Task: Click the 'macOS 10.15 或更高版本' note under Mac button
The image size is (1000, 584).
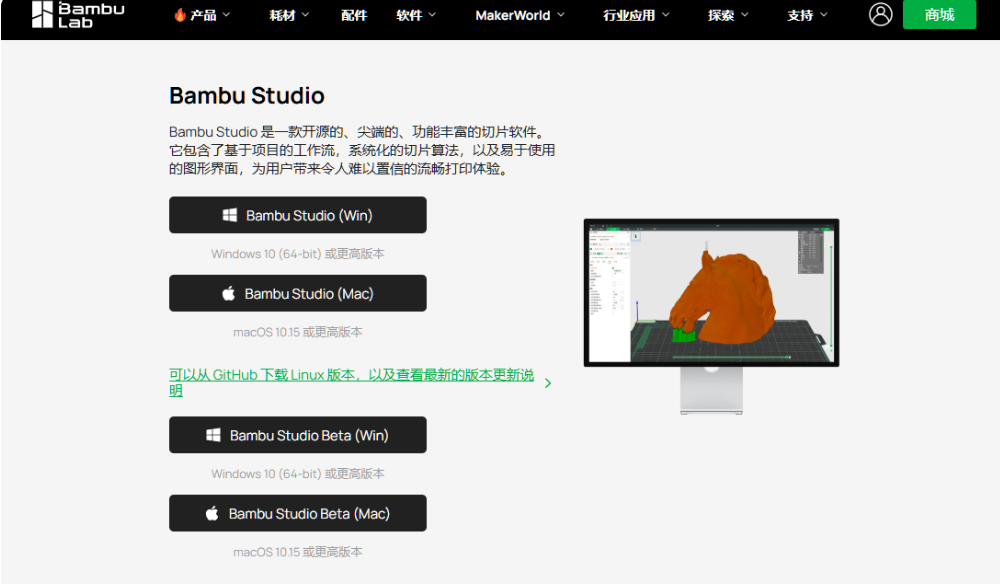Action: click(x=298, y=332)
